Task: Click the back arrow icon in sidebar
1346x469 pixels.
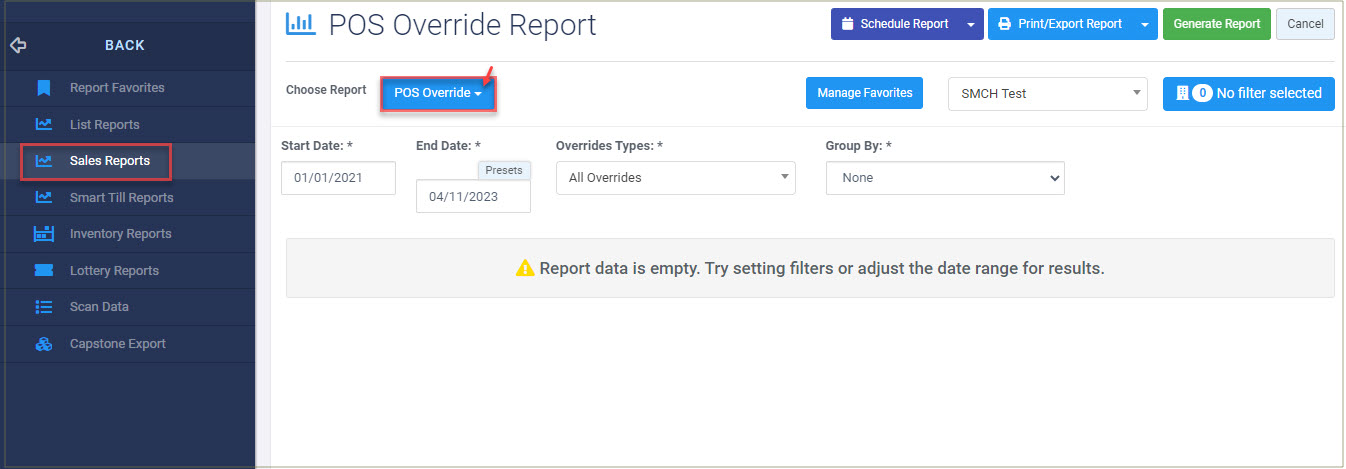Action: click(17, 45)
